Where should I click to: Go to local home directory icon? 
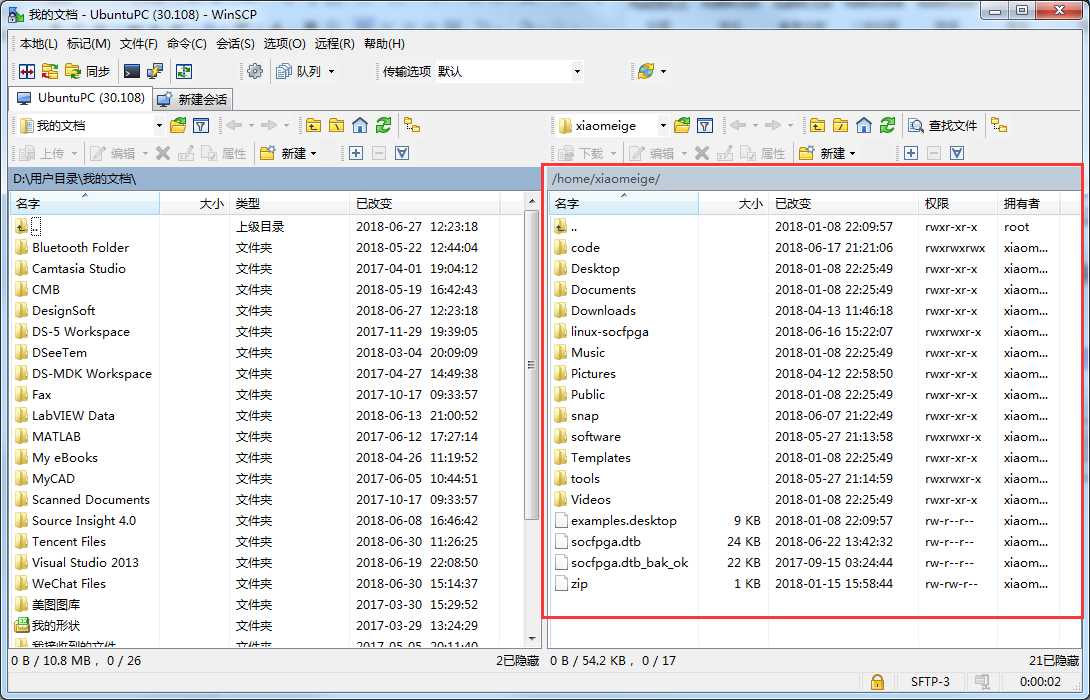[x=359, y=126]
